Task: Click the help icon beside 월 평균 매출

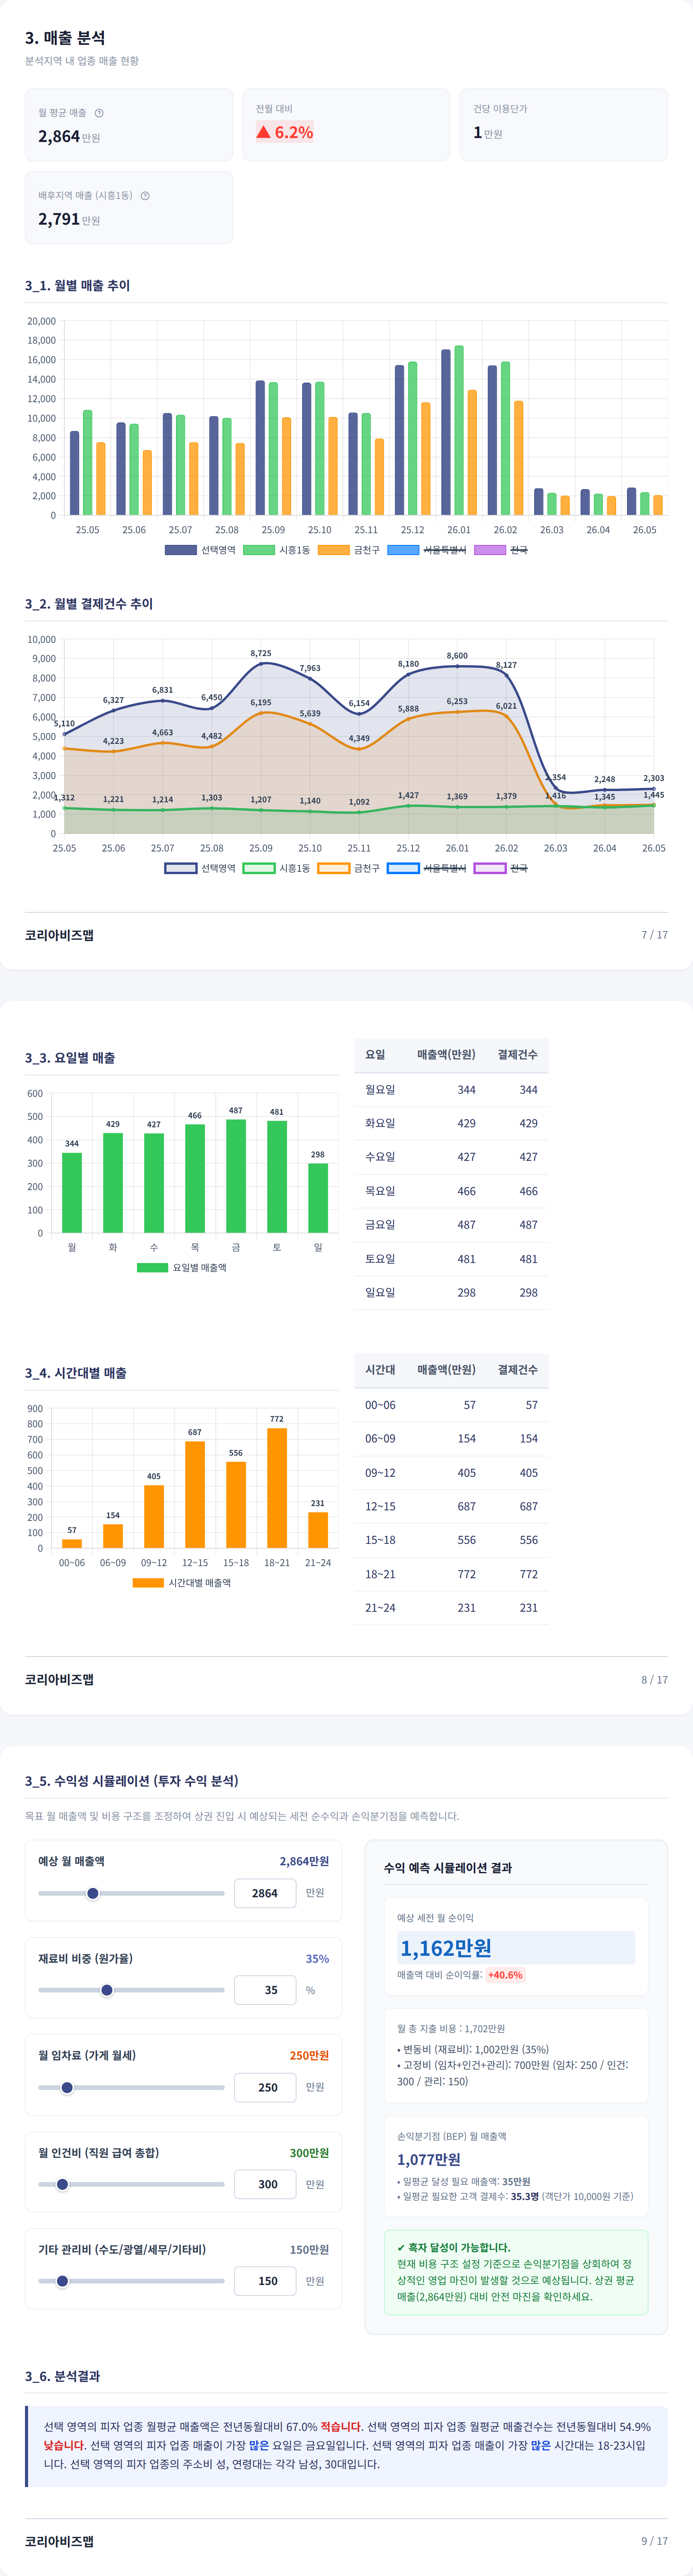Action: [99, 113]
